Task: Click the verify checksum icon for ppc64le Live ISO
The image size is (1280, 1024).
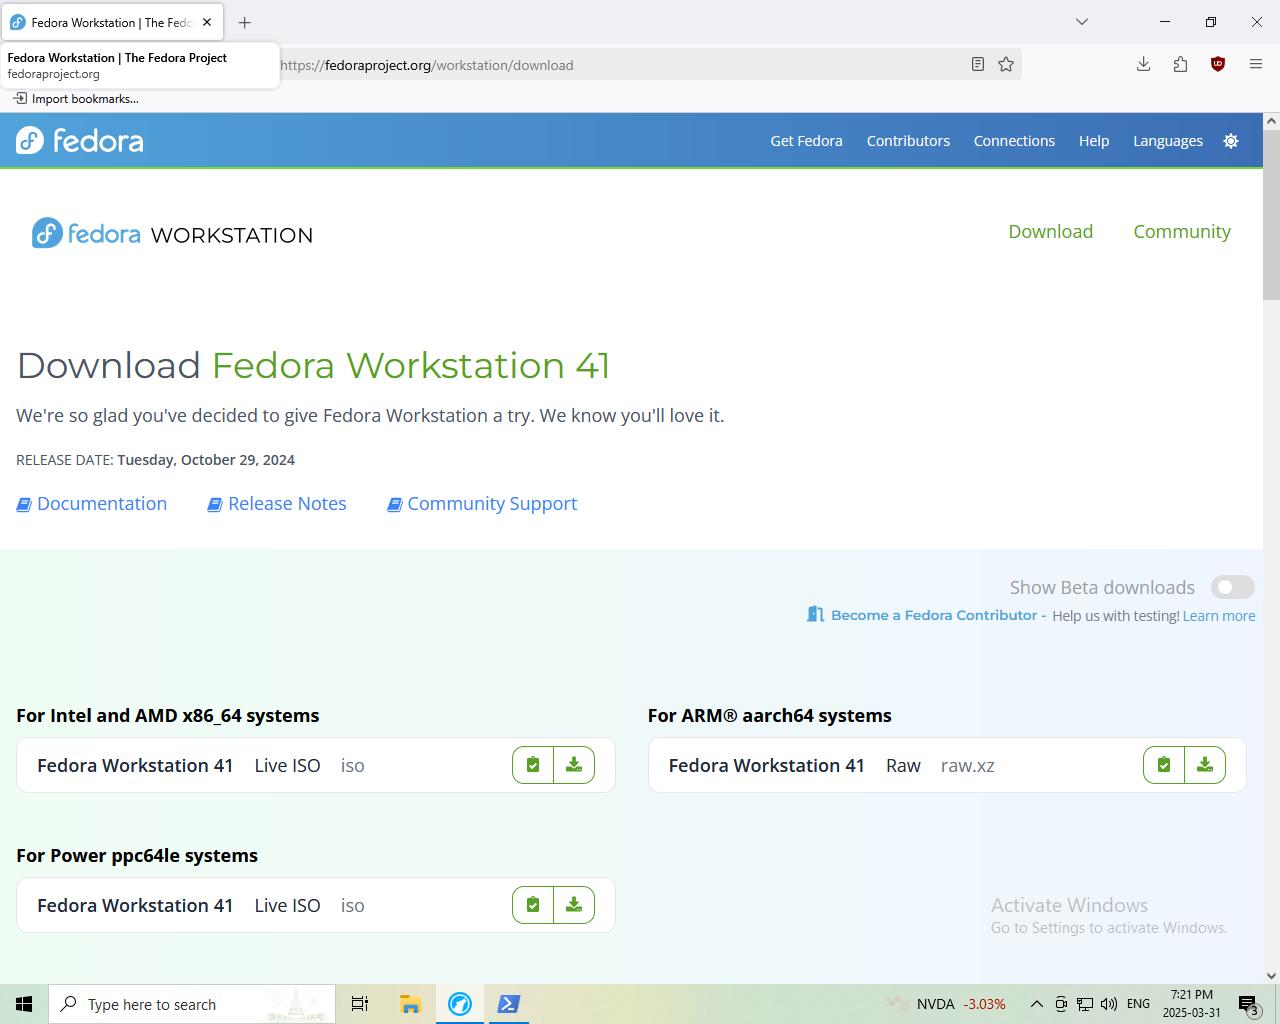Action: tap(533, 905)
